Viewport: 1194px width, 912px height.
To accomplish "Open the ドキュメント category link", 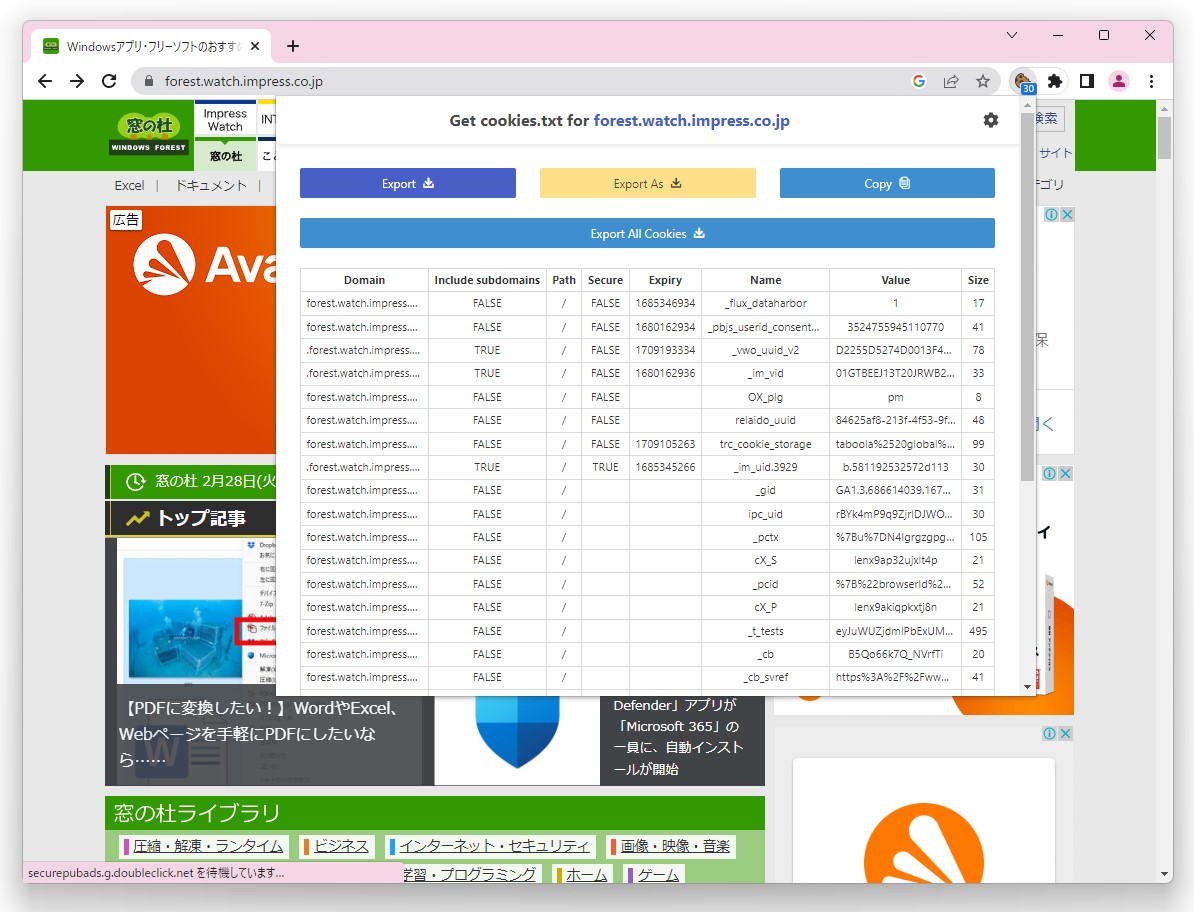I will [x=211, y=185].
